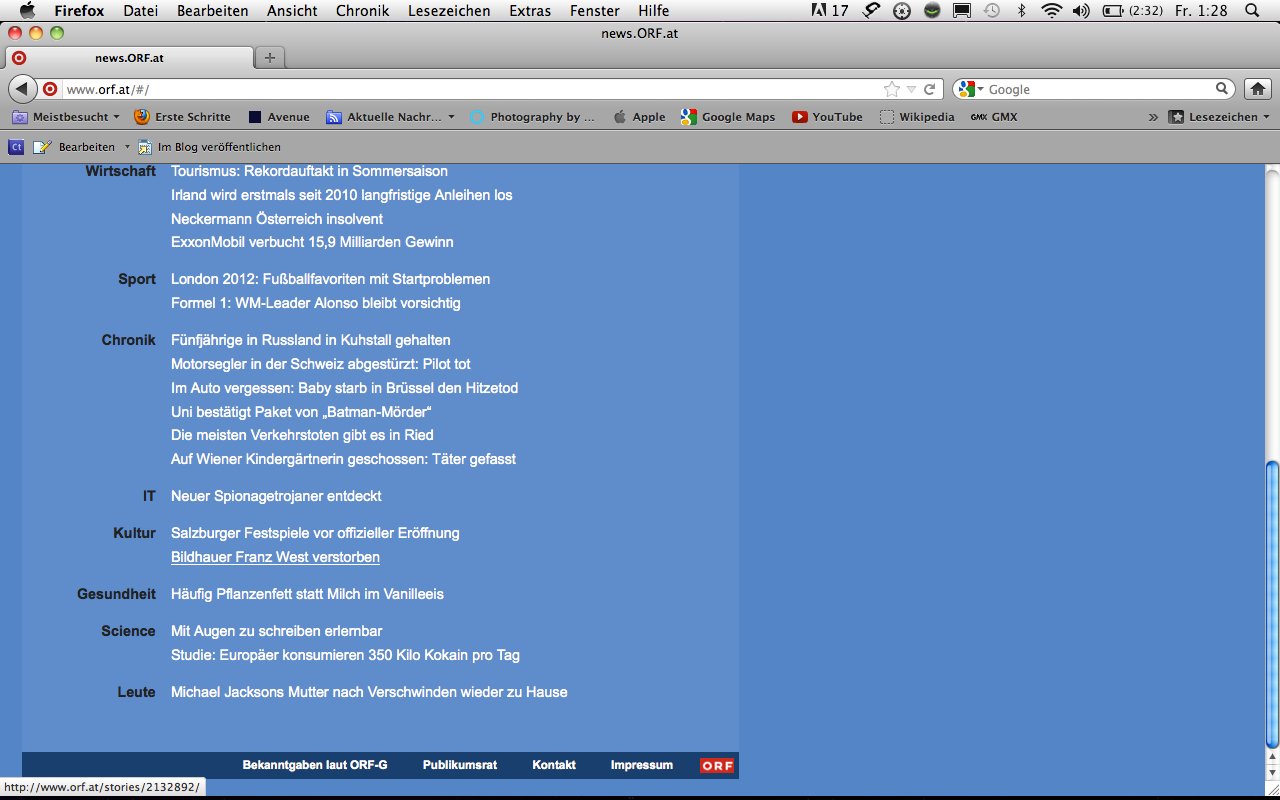Open the Extras menu

(x=530, y=11)
